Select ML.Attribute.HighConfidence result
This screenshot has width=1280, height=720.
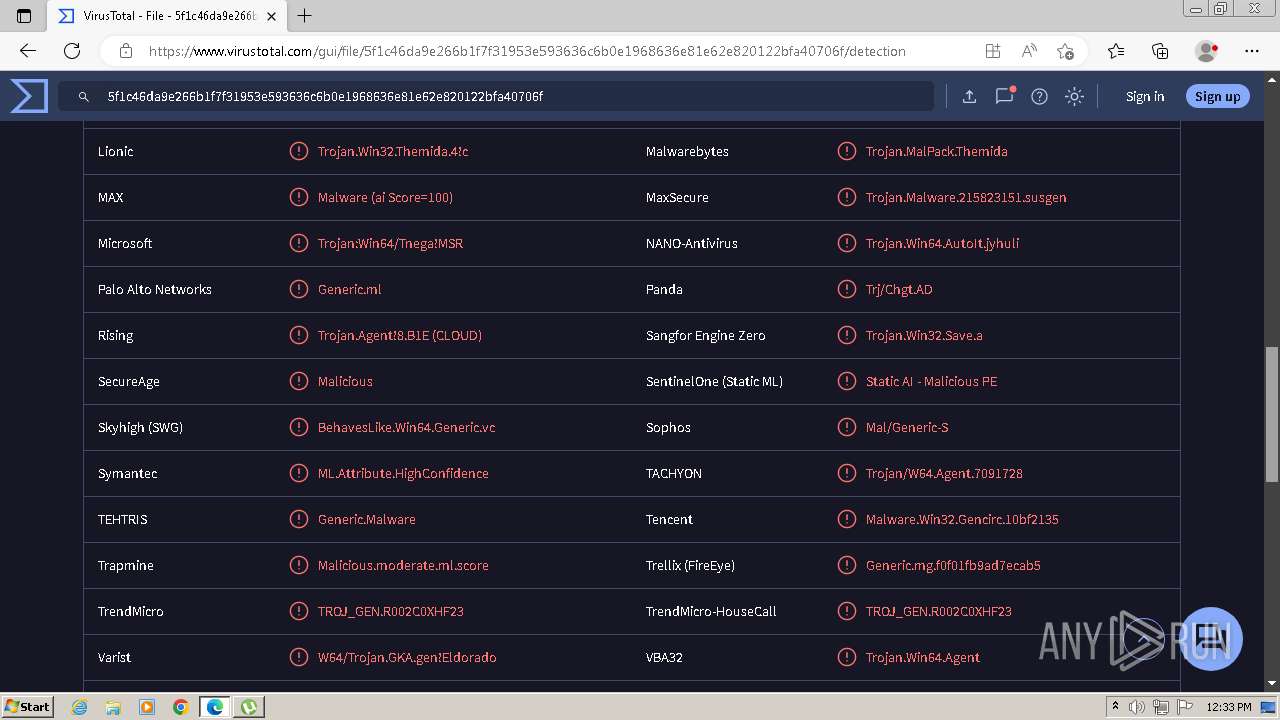(x=403, y=473)
